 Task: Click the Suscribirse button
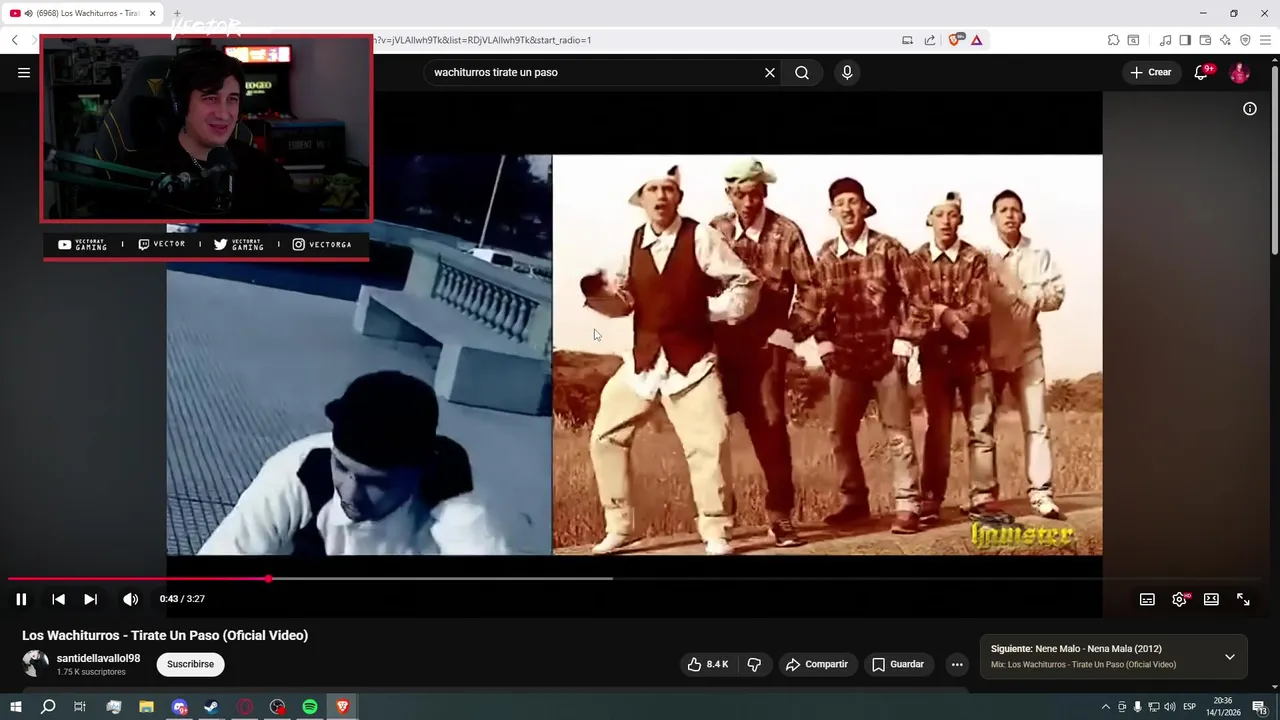190,664
